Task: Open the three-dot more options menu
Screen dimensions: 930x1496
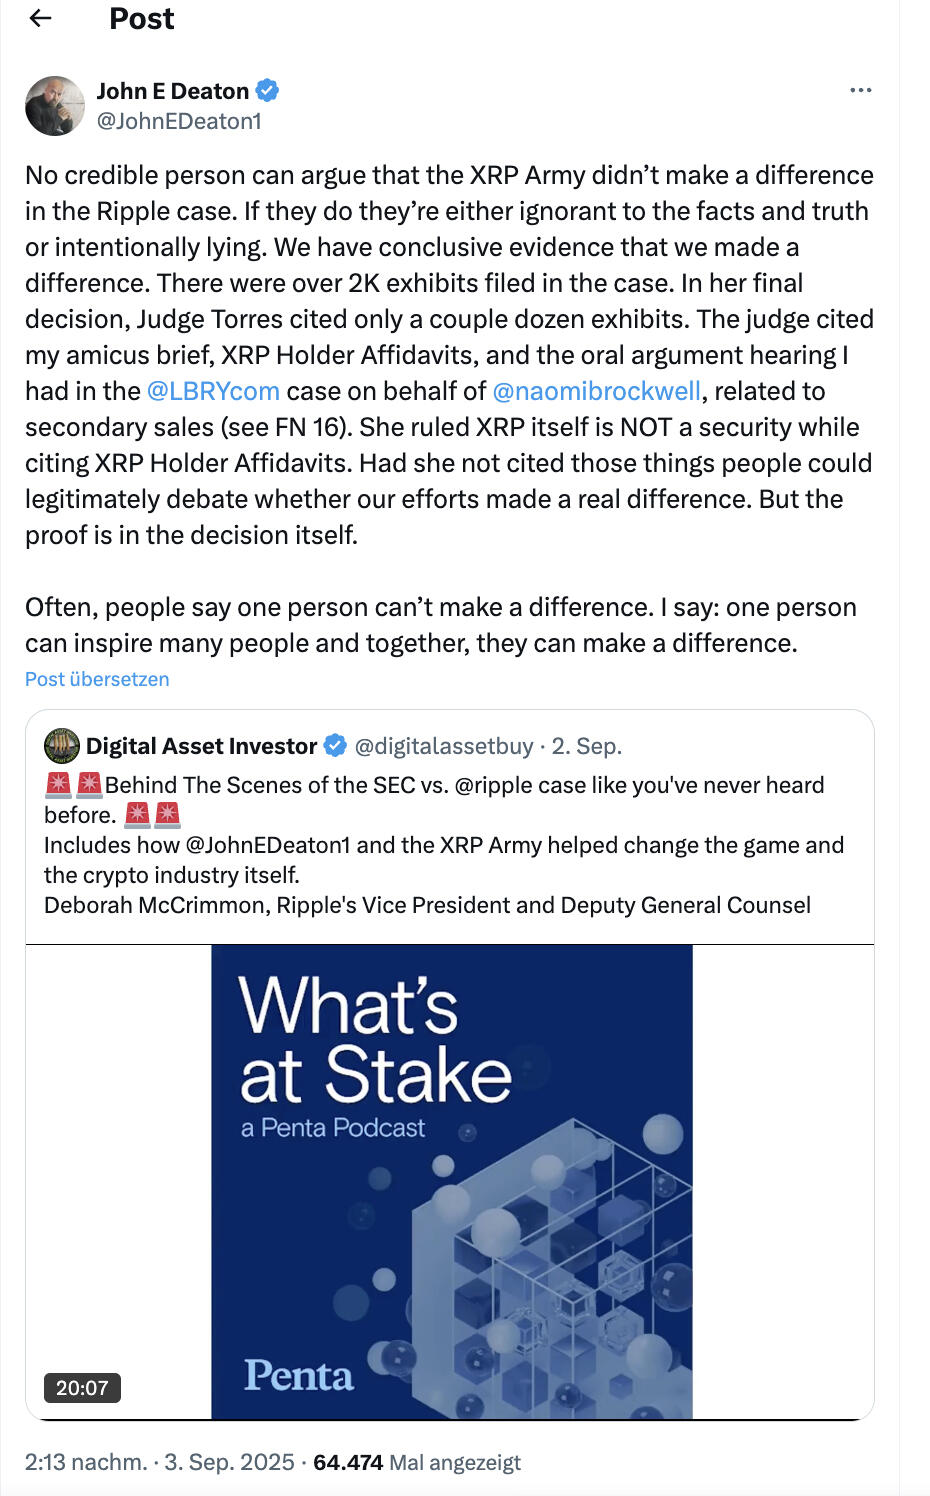Action: 860,90
